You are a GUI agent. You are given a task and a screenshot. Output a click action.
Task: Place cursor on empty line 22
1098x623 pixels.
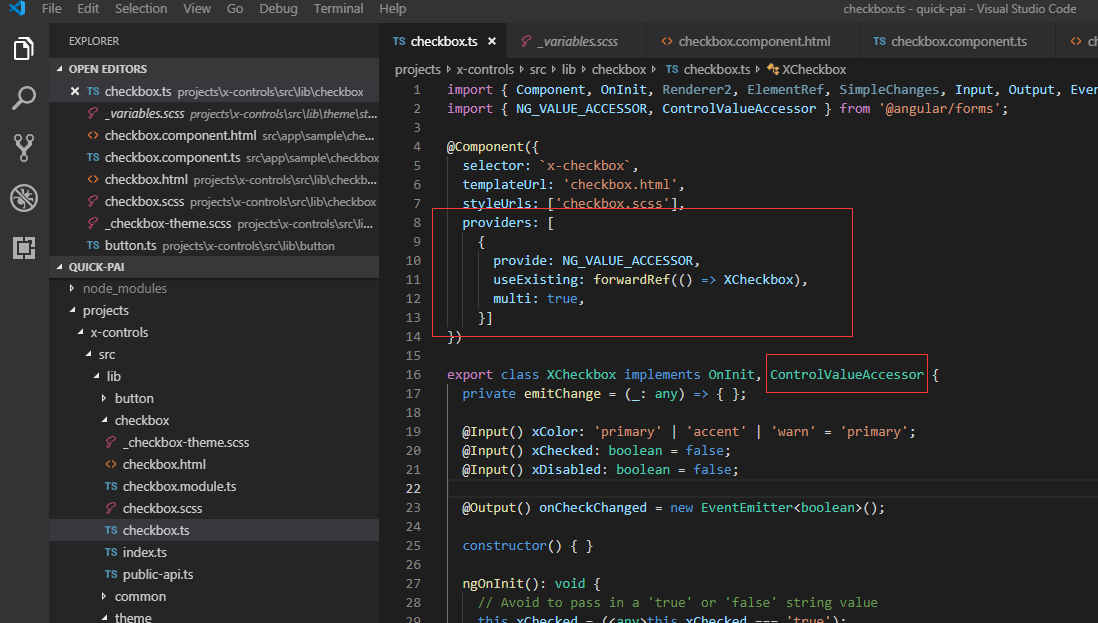(x=700, y=488)
